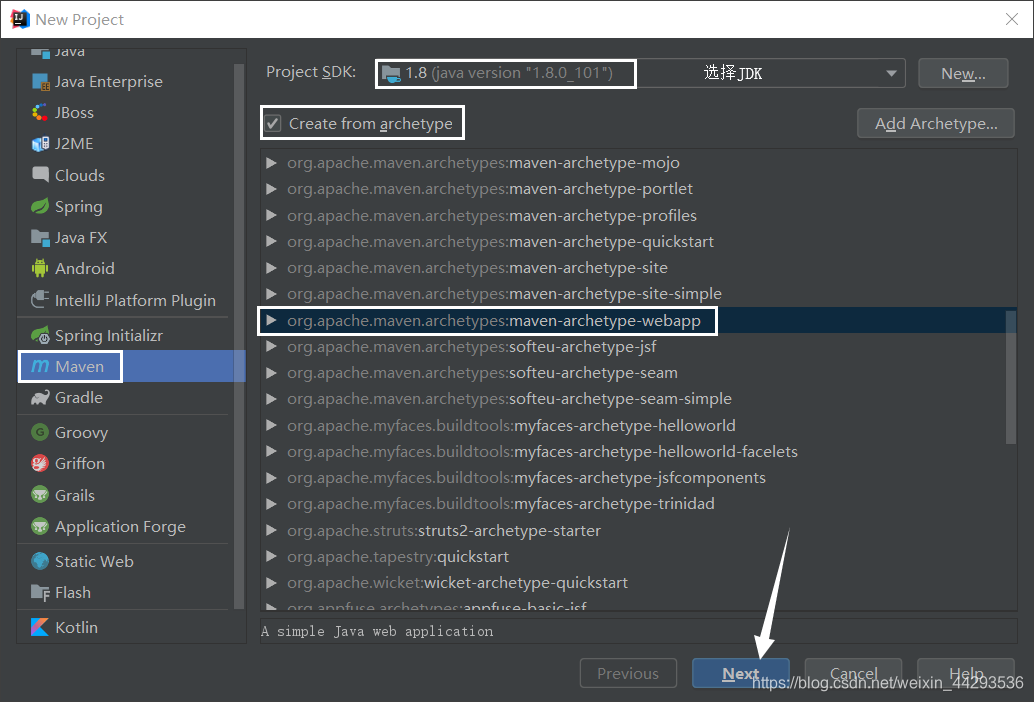This screenshot has width=1034, height=702.
Task: Expand the softeu-archetype-jsf node
Action: click(271, 346)
